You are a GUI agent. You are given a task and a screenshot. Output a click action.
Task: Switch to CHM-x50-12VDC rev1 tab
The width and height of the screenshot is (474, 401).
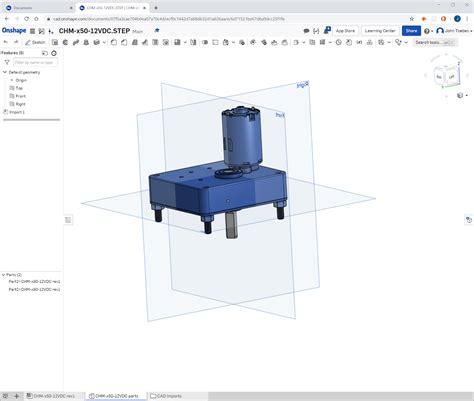point(54,396)
